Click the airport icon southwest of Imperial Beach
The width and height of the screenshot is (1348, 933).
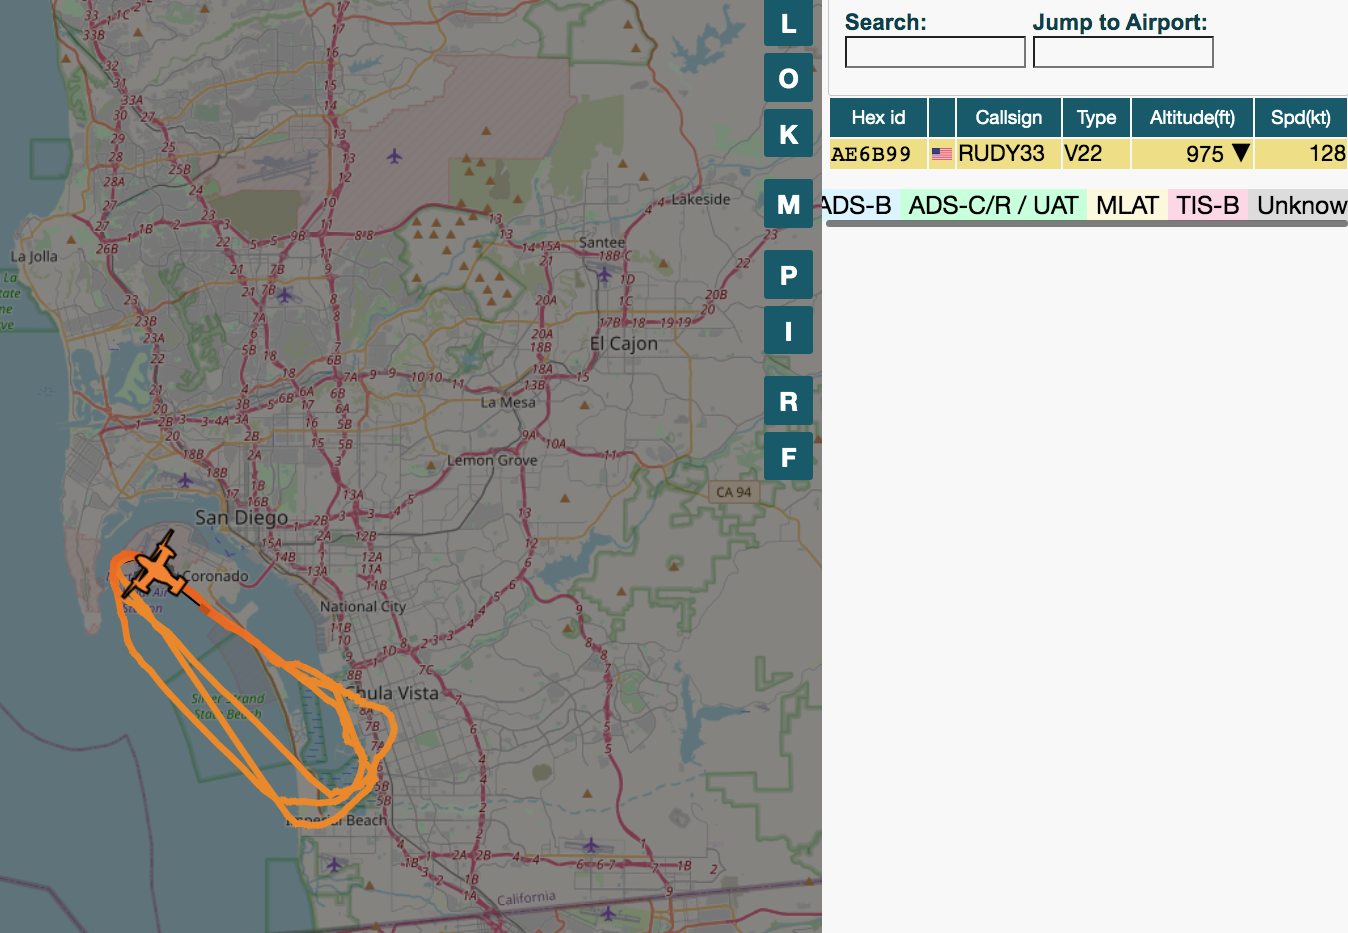point(334,864)
